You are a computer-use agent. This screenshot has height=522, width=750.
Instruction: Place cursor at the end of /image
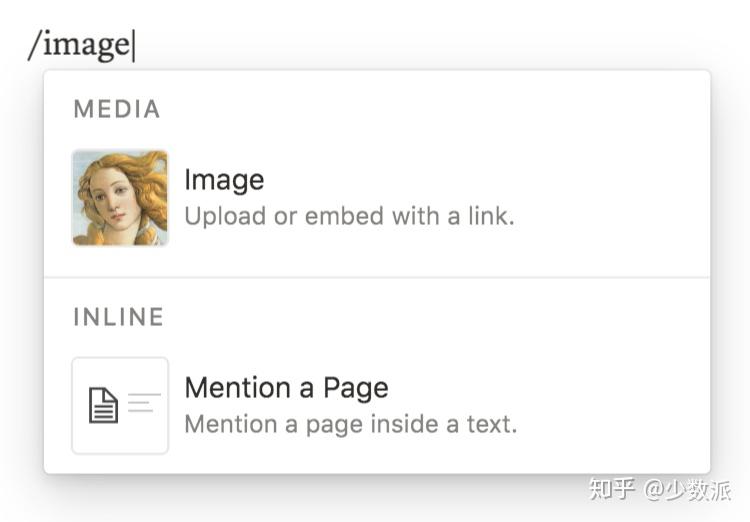[x=133, y=45]
